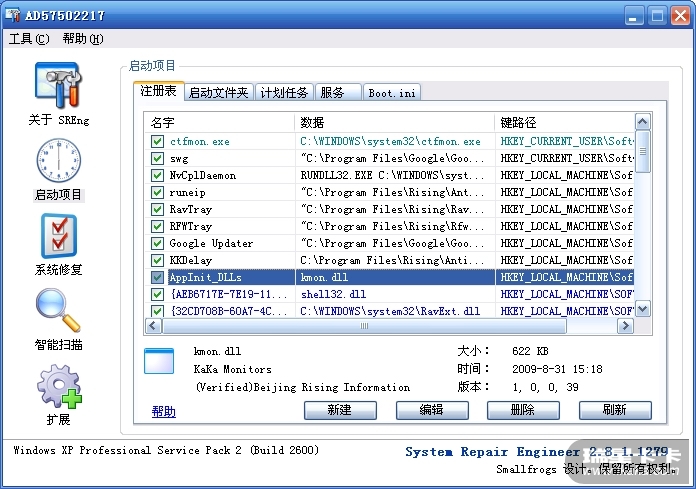696x489 pixels.
Task: Click the horizontal scrollbar right arrow
Action: 627,326
